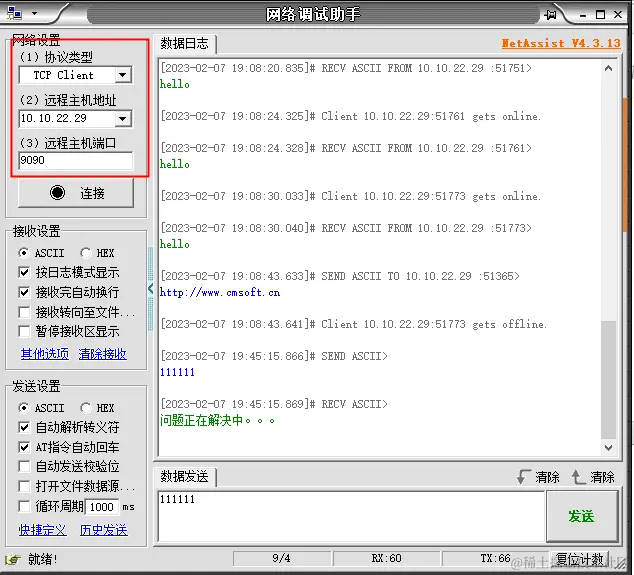Switch to the 数据日志 tab
The height and width of the screenshot is (575, 634).
pos(185,44)
